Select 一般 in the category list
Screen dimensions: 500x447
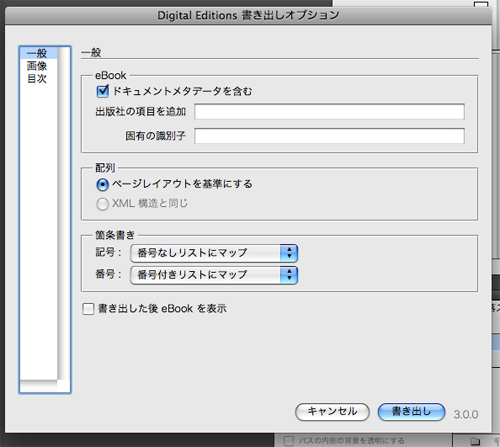(x=38, y=53)
